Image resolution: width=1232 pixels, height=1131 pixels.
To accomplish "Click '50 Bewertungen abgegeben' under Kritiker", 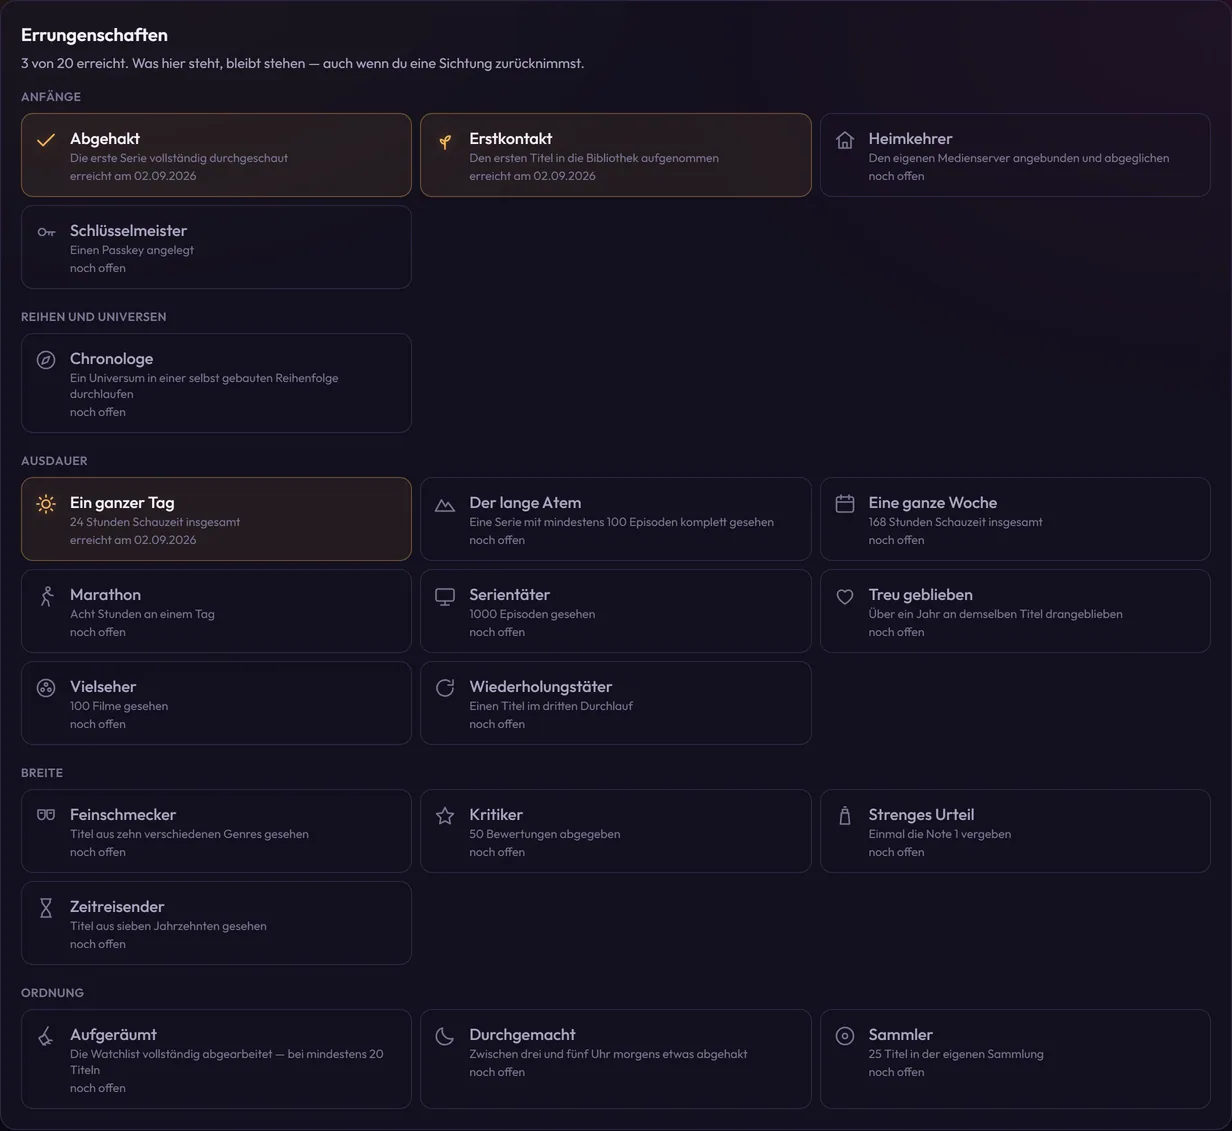I will [x=545, y=834].
